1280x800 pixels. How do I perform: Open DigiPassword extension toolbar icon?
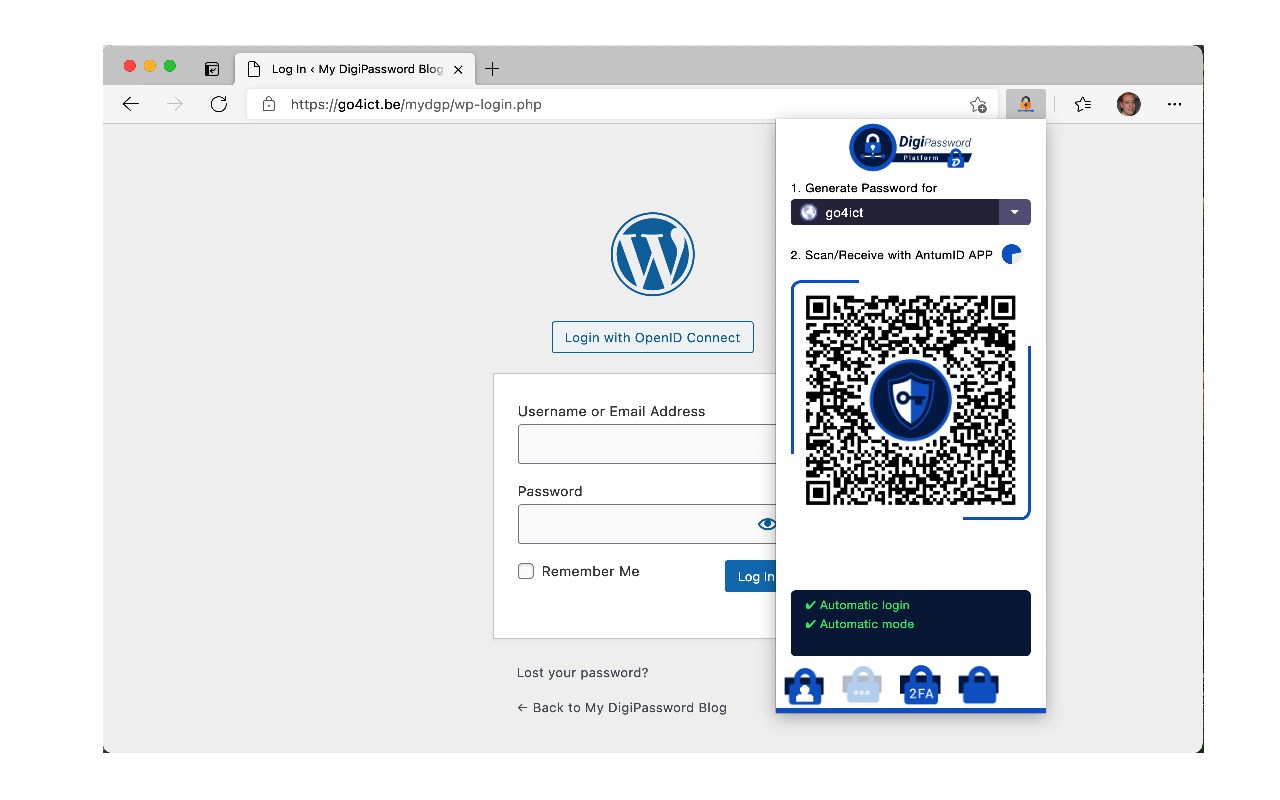point(1025,104)
